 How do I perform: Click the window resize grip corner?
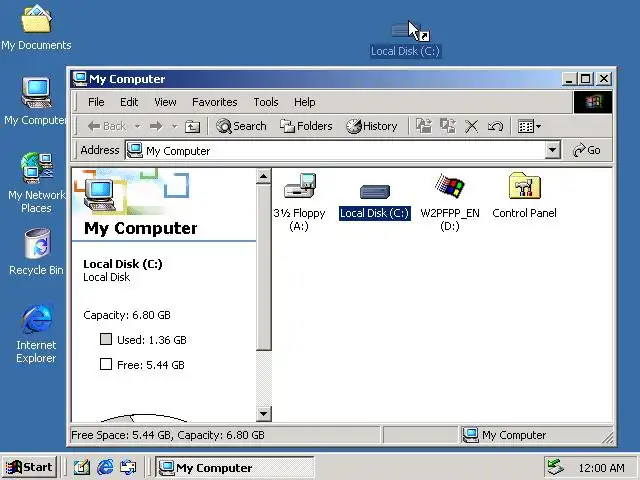pos(607,437)
